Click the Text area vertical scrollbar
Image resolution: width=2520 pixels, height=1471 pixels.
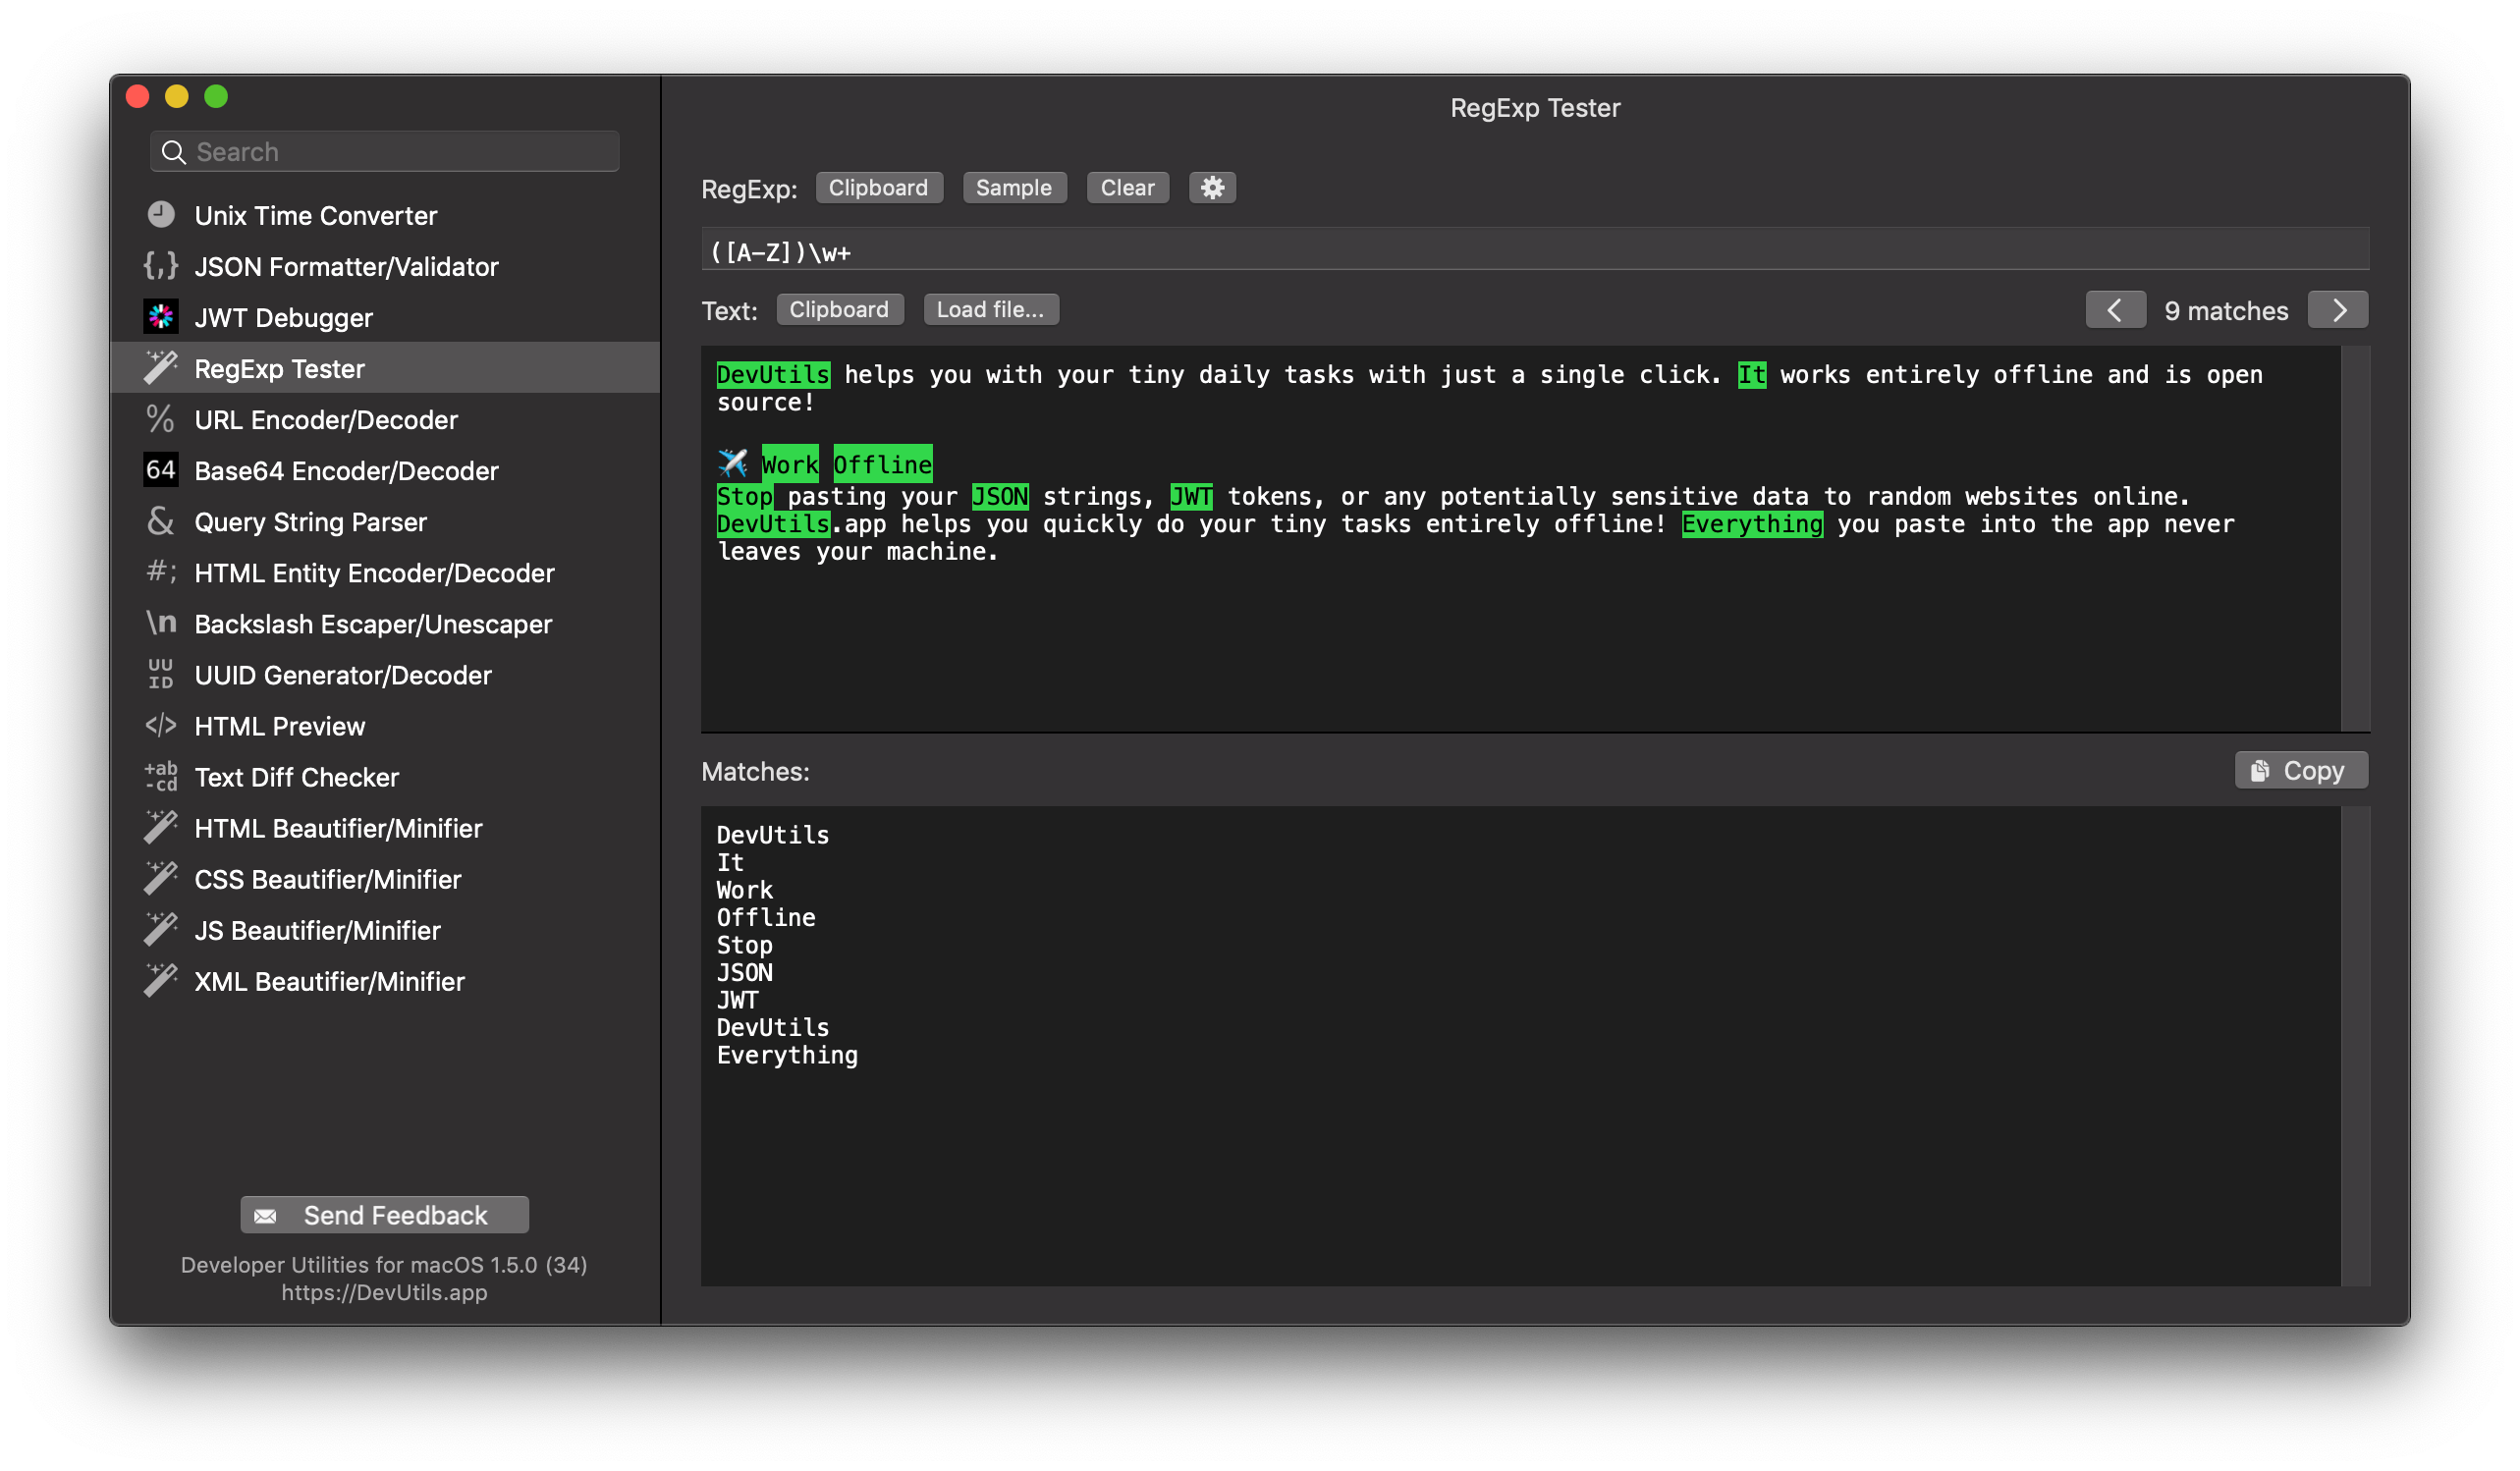(x=2355, y=538)
